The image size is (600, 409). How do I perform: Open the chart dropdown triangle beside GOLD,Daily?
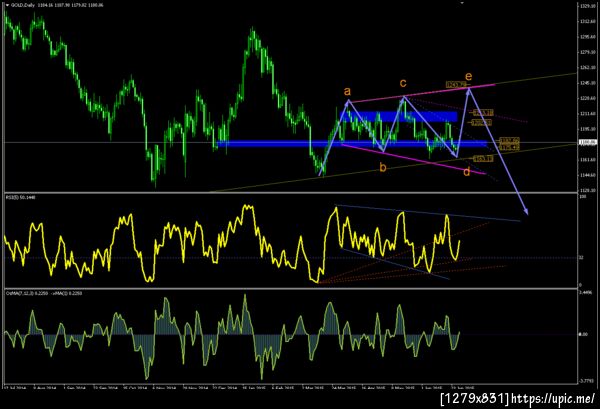(7, 5)
